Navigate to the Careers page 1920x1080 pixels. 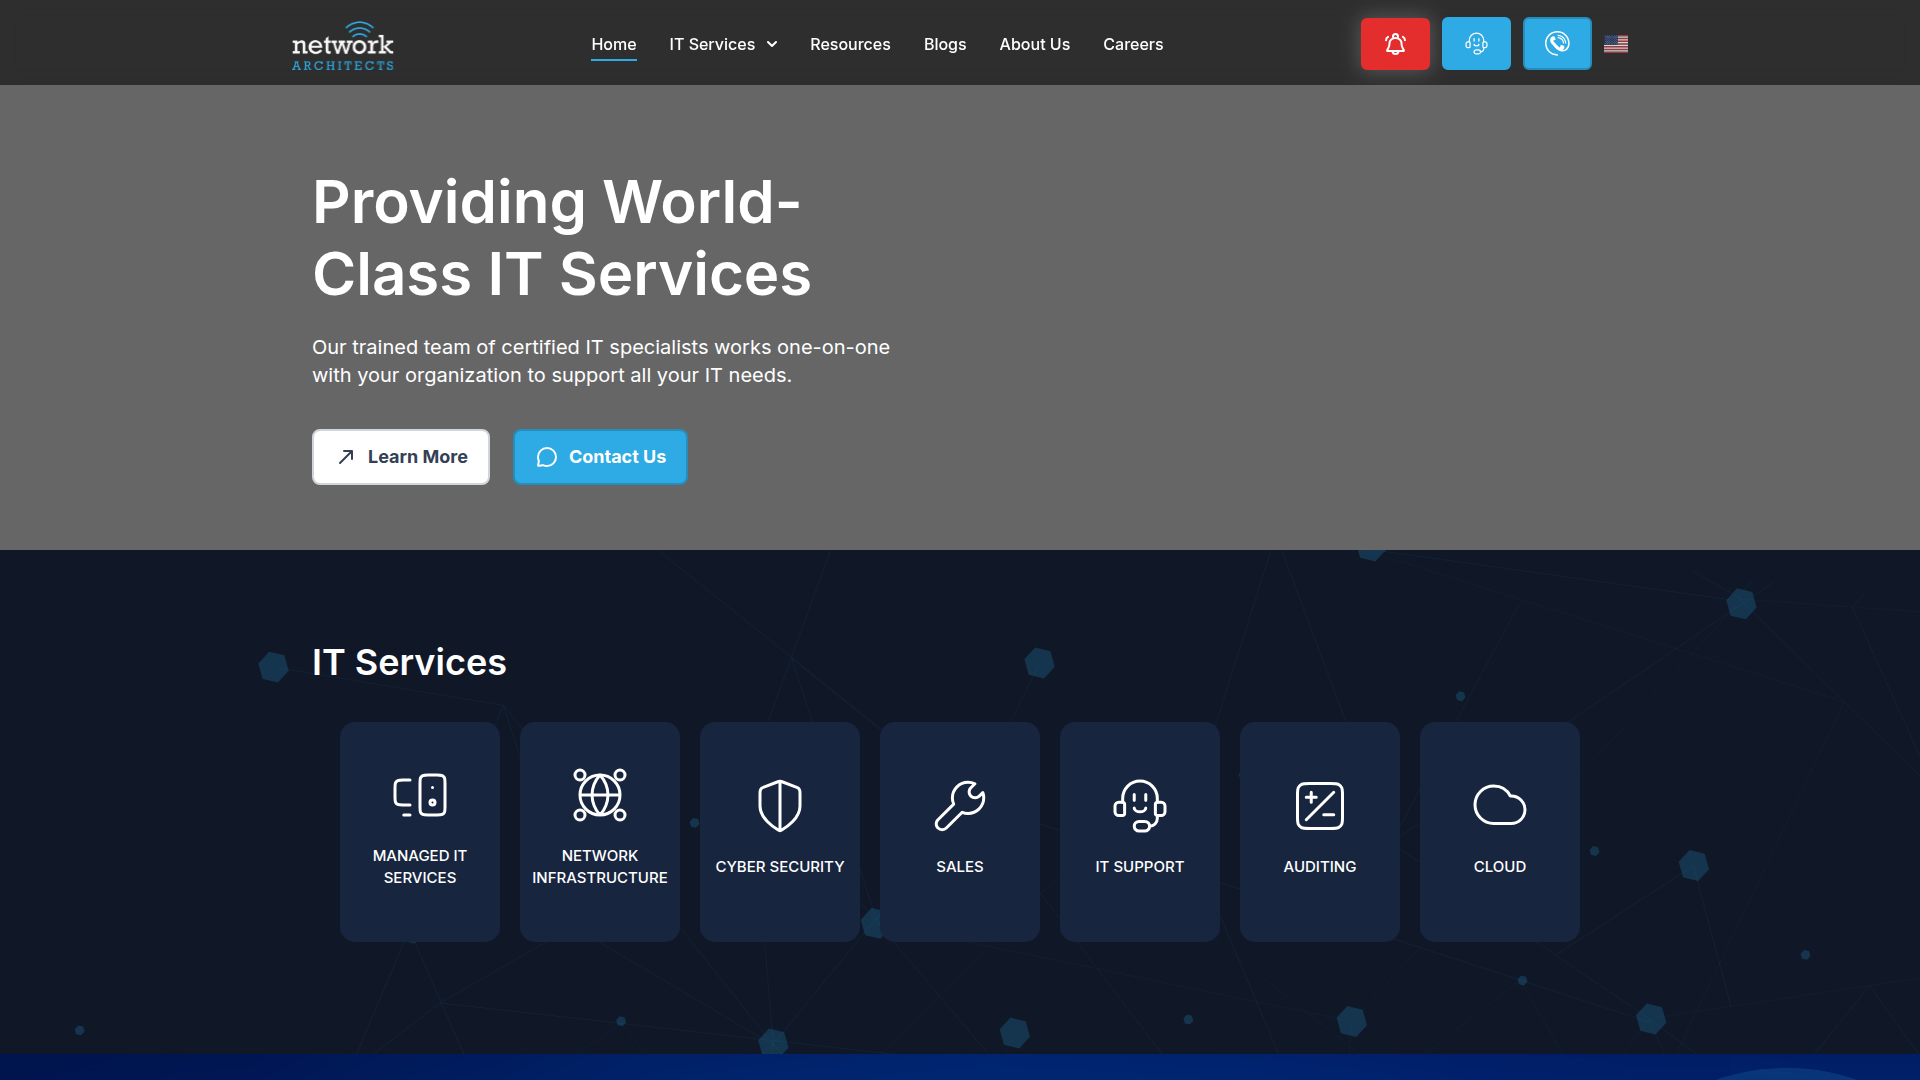[x=1133, y=44]
